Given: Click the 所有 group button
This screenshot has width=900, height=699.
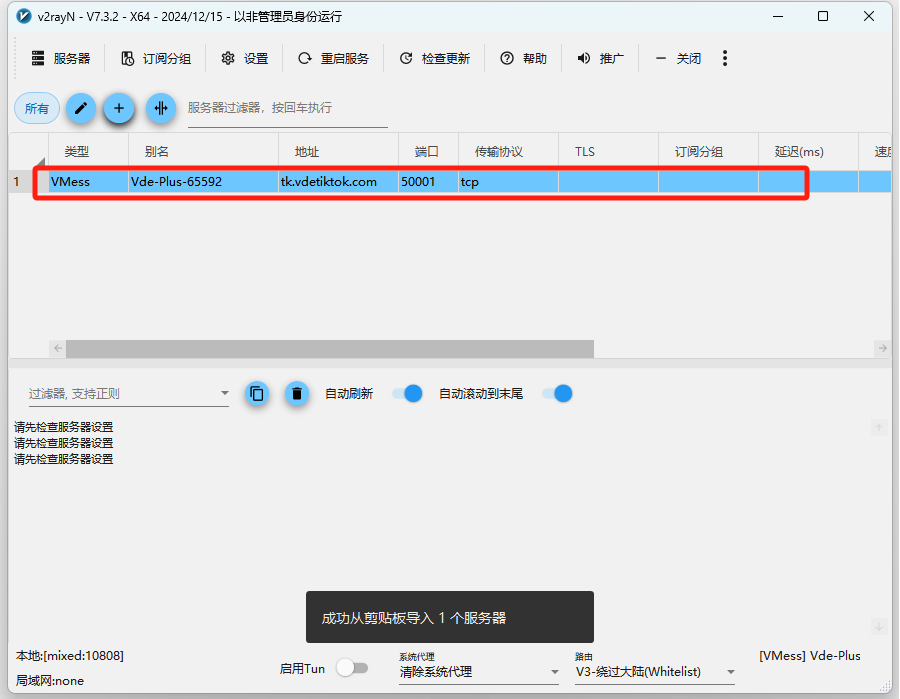Looking at the screenshot, I should pos(37,108).
